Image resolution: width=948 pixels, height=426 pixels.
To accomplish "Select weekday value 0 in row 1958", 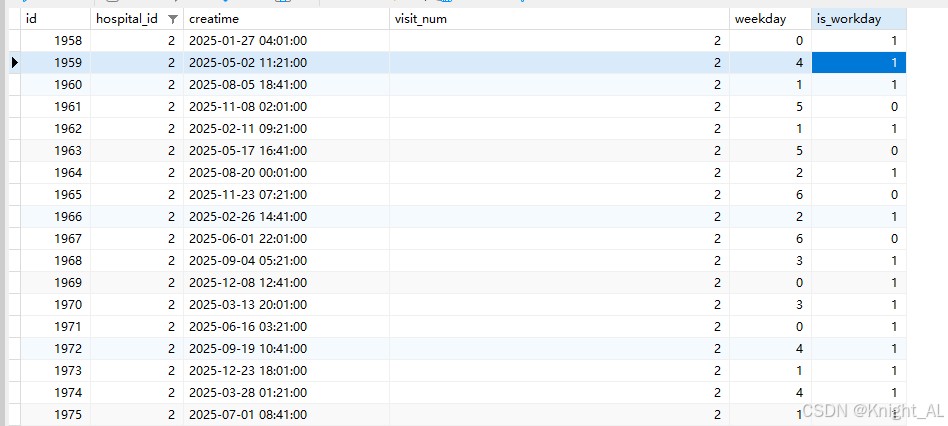I will coord(770,41).
